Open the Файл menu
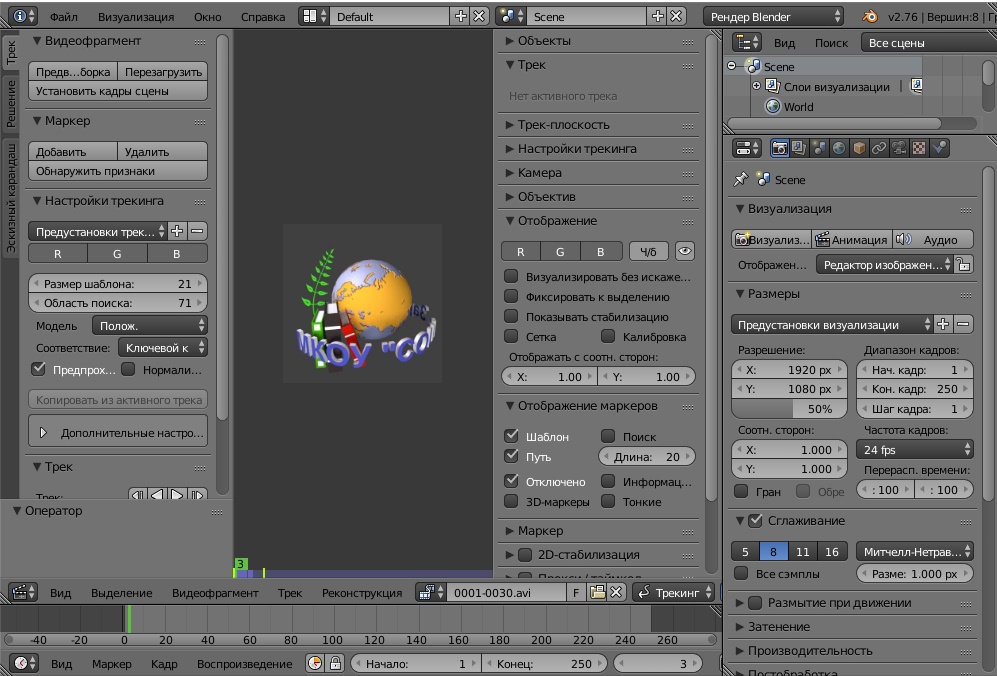The height and width of the screenshot is (676, 997). pyautogui.click(x=64, y=17)
